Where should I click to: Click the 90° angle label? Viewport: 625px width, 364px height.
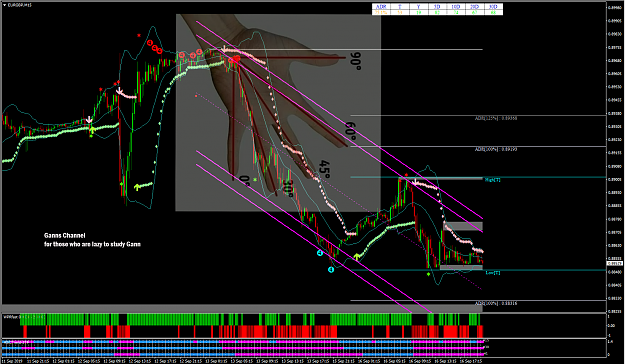(356, 61)
